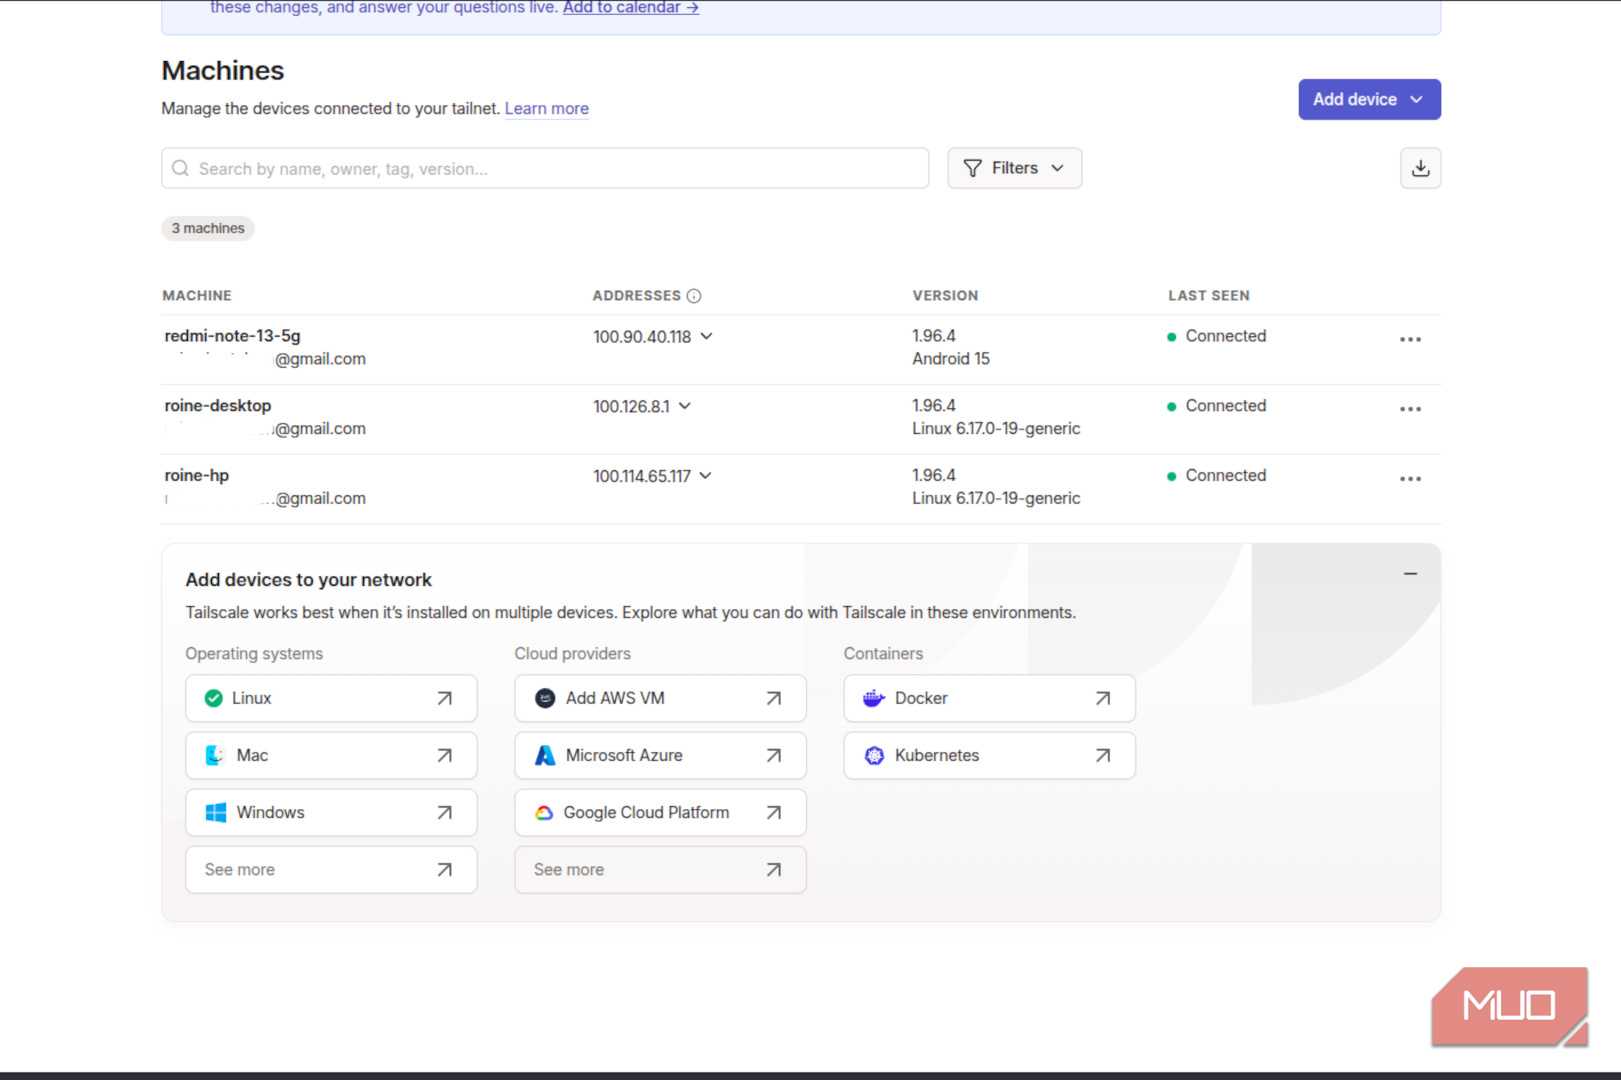See more cloud providers
1621x1080 pixels.
click(x=660, y=870)
